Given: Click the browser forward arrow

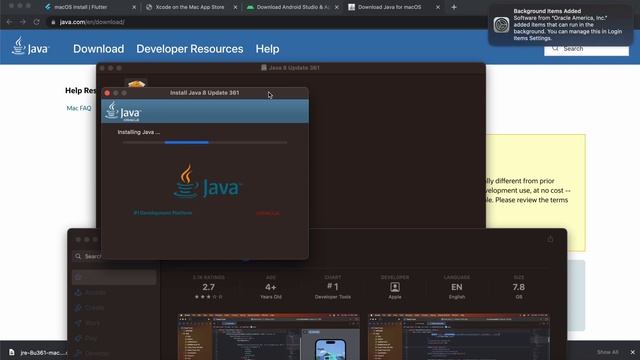Looking at the screenshot, I should coord(22,22).
